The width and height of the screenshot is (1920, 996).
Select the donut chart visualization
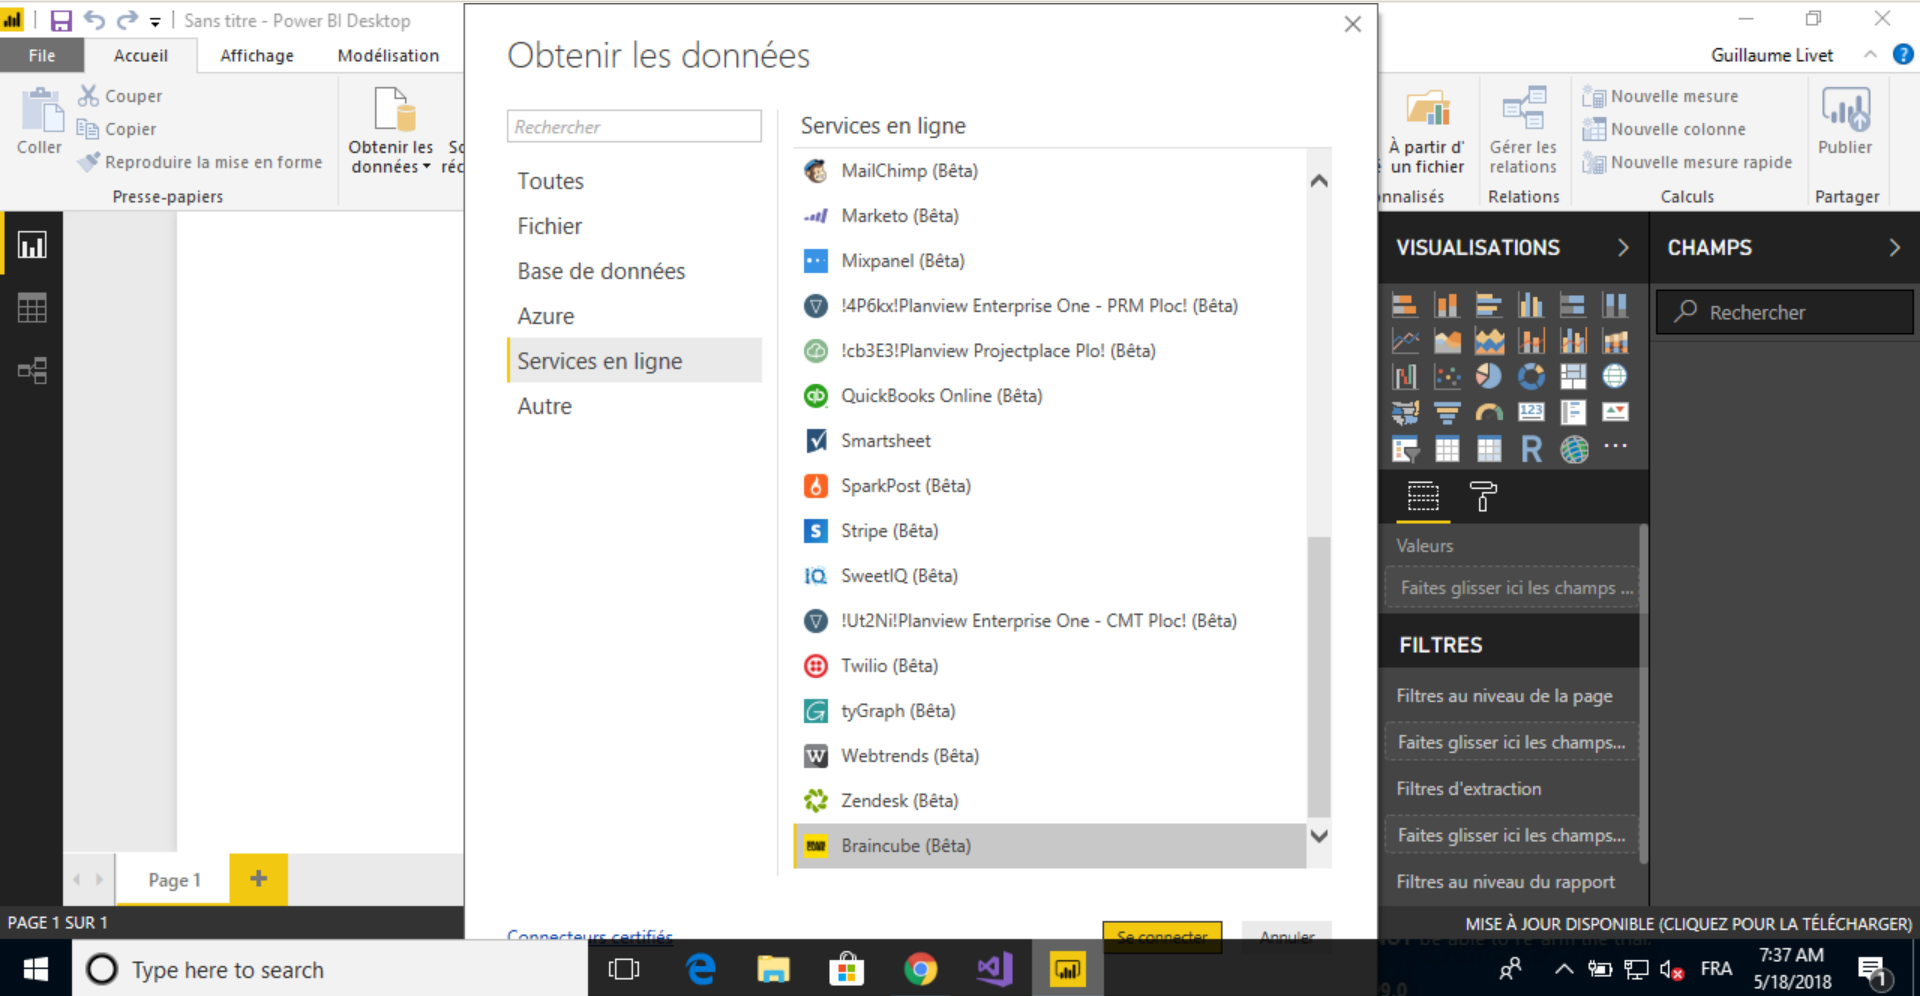click(1531, 376)
